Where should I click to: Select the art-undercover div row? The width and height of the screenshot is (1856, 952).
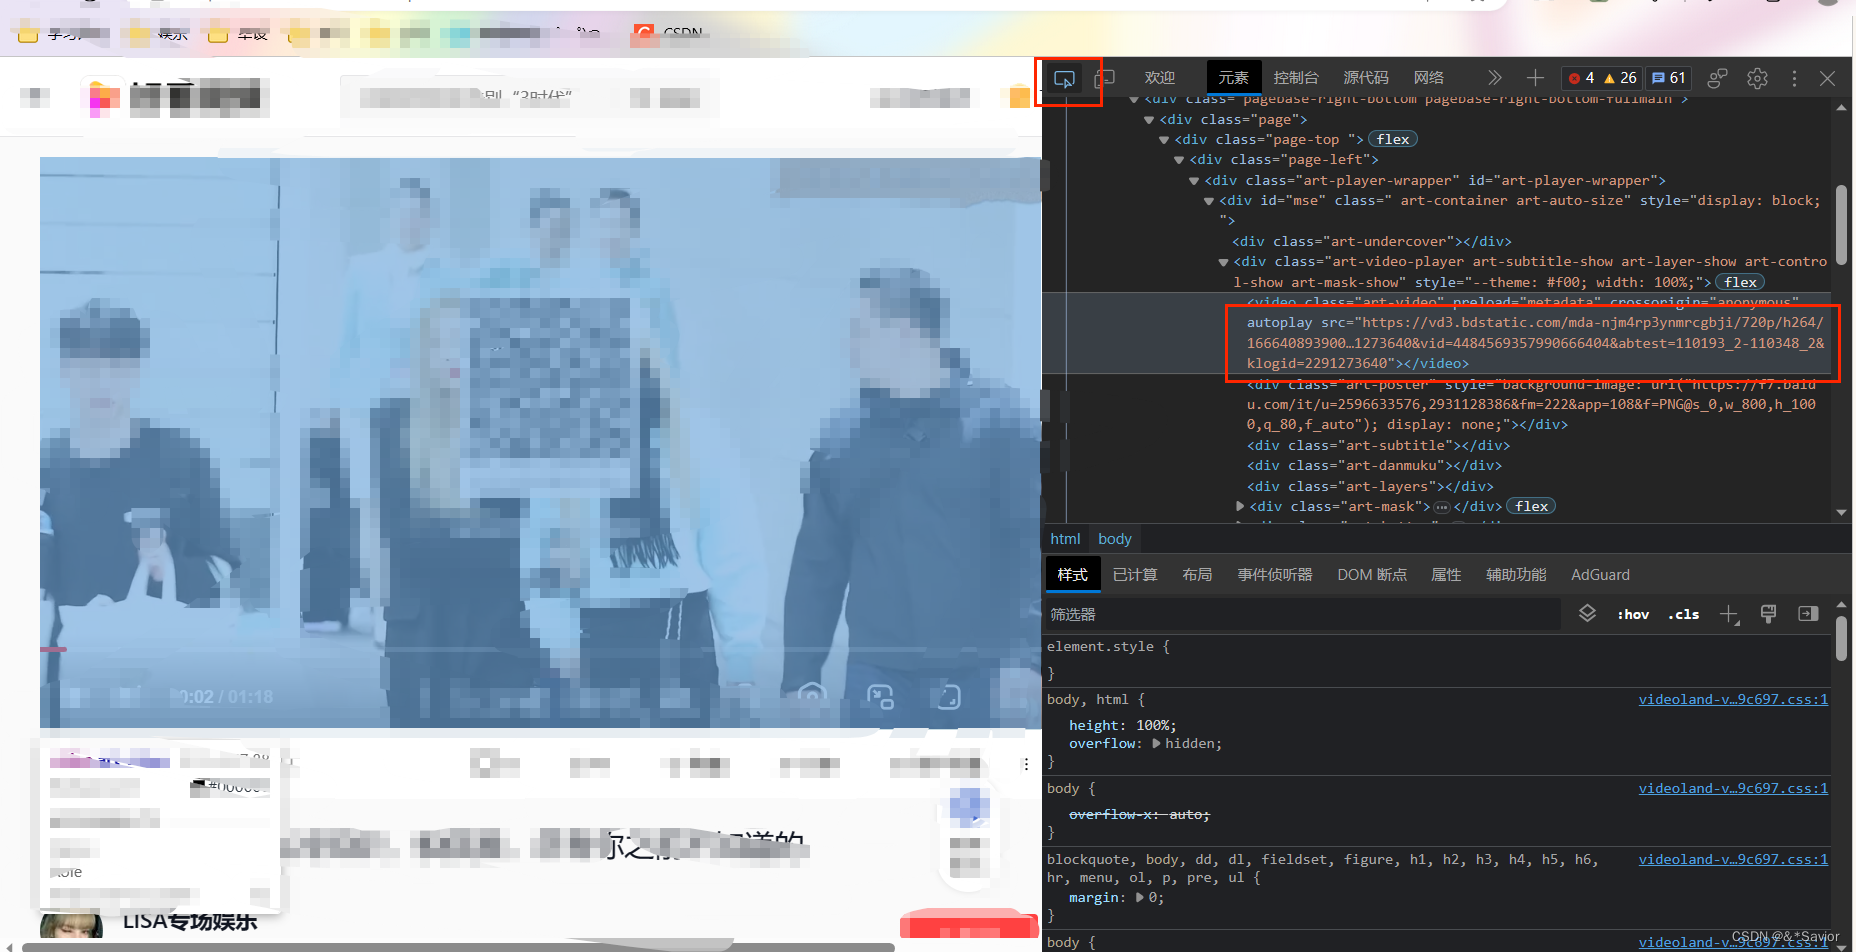(1372, 242)
